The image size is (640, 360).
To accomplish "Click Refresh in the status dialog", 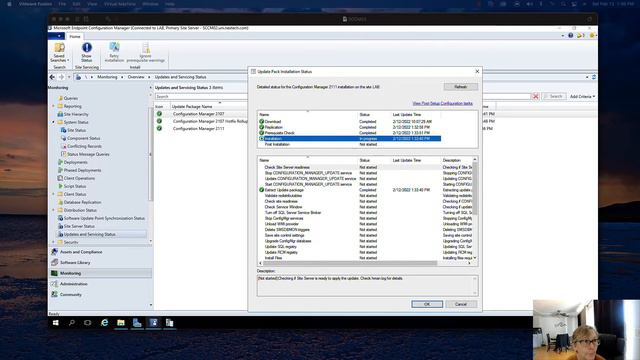I will (460, 87).
